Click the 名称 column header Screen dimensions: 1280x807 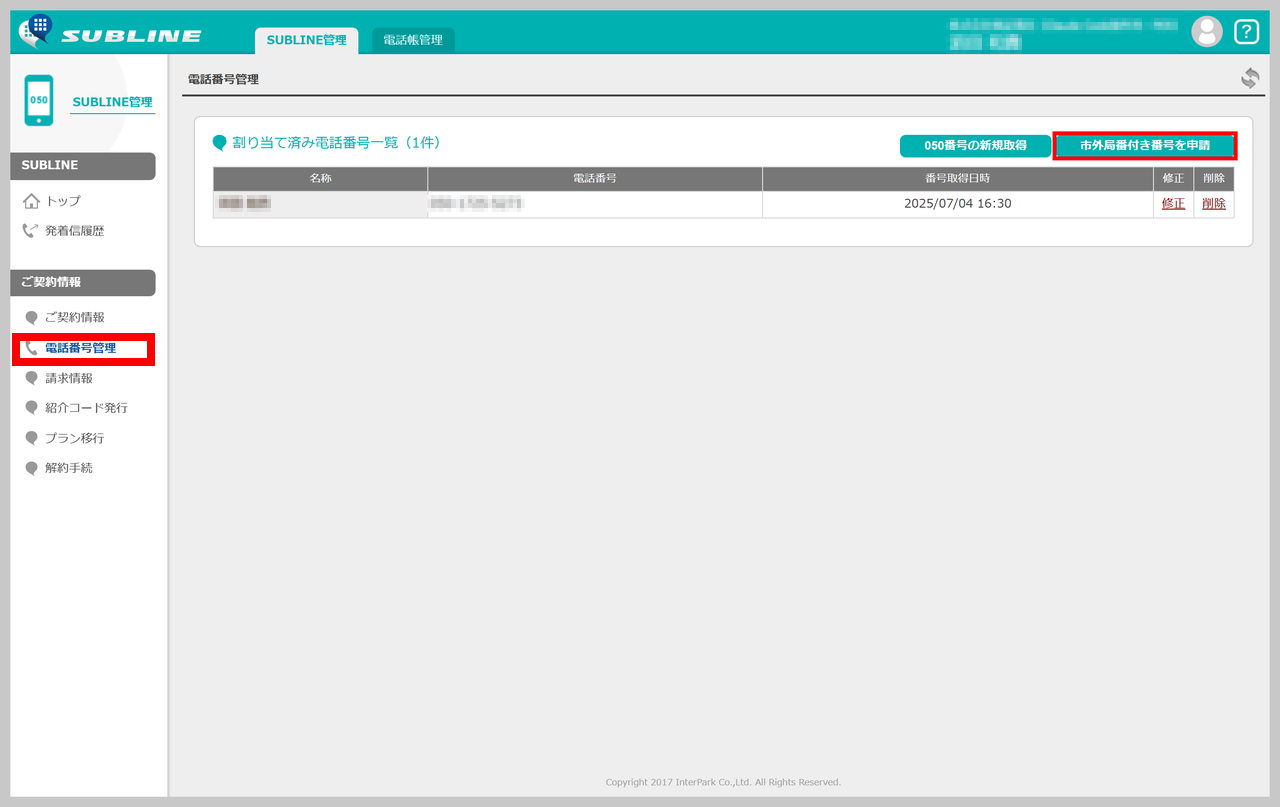click(320, 178)
